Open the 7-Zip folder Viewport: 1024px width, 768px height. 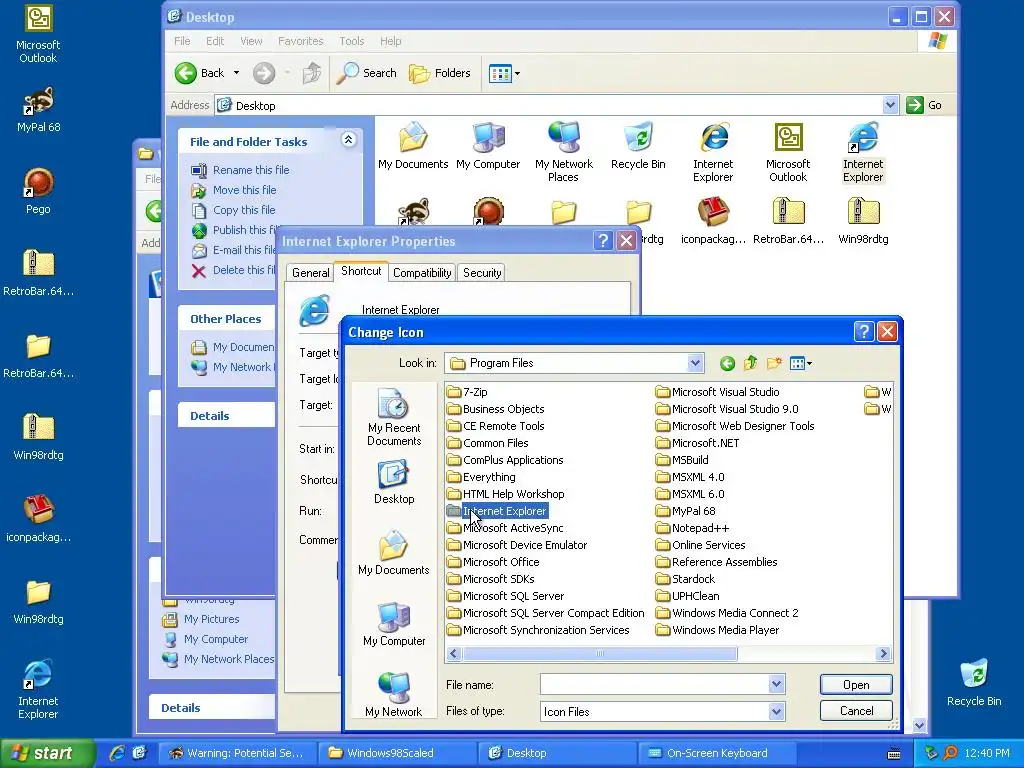click(x=468, y=392)
